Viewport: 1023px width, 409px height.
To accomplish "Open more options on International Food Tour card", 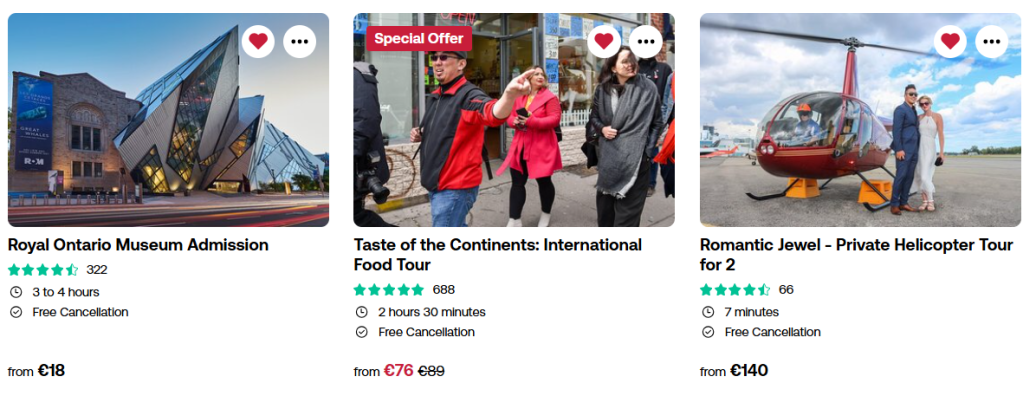I will [x=646, y=41].
